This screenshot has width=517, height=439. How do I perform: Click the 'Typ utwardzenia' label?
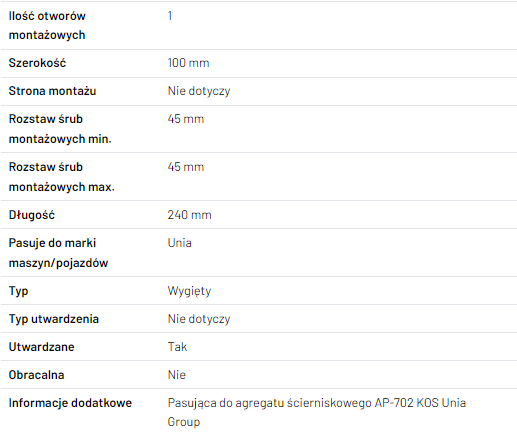pyautogui.click(x=54, y=319)
